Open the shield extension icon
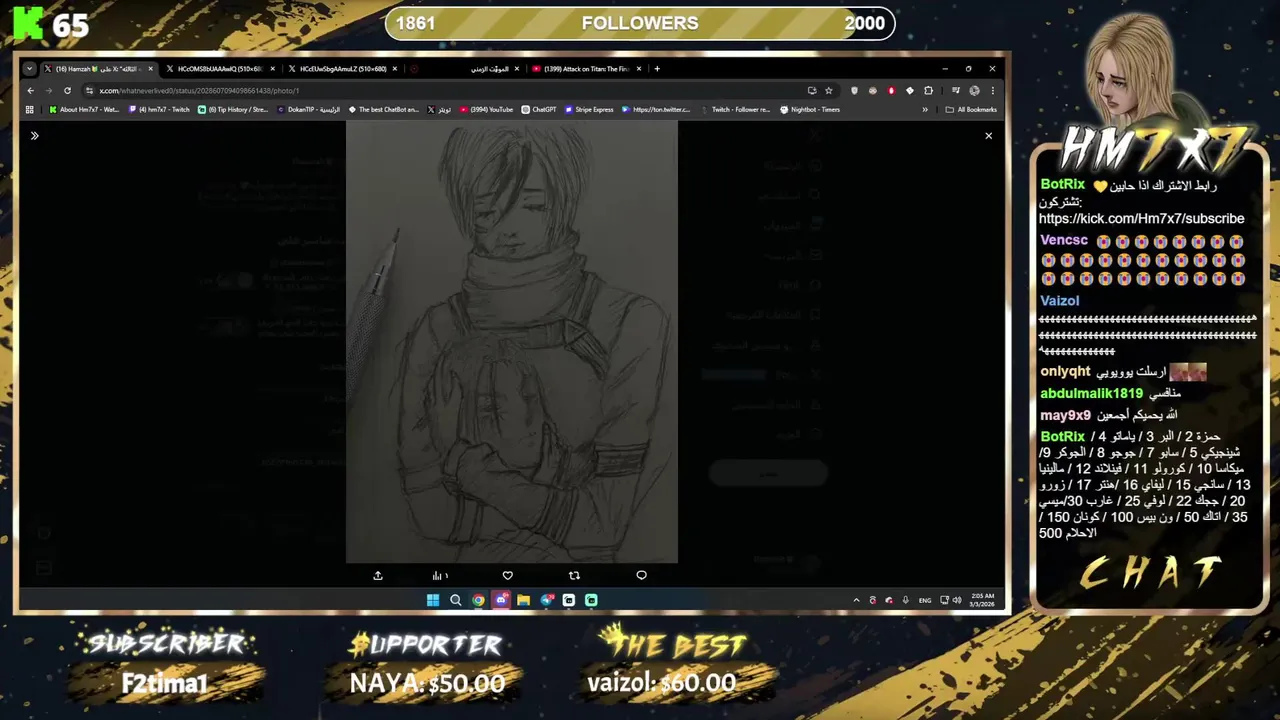 (854, 90)
